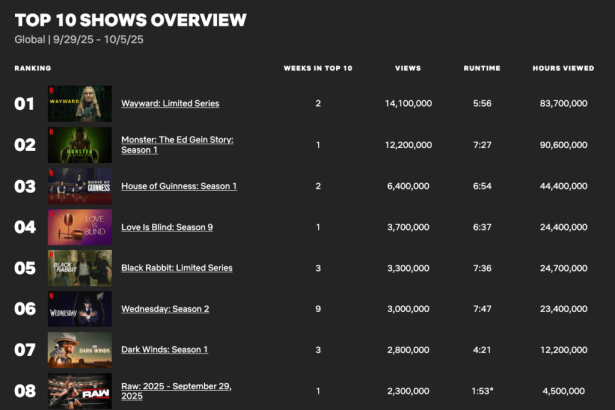Click 24,700,000 hours viewed value
Viewport: 615px width, 410px height.
(564, 268)
